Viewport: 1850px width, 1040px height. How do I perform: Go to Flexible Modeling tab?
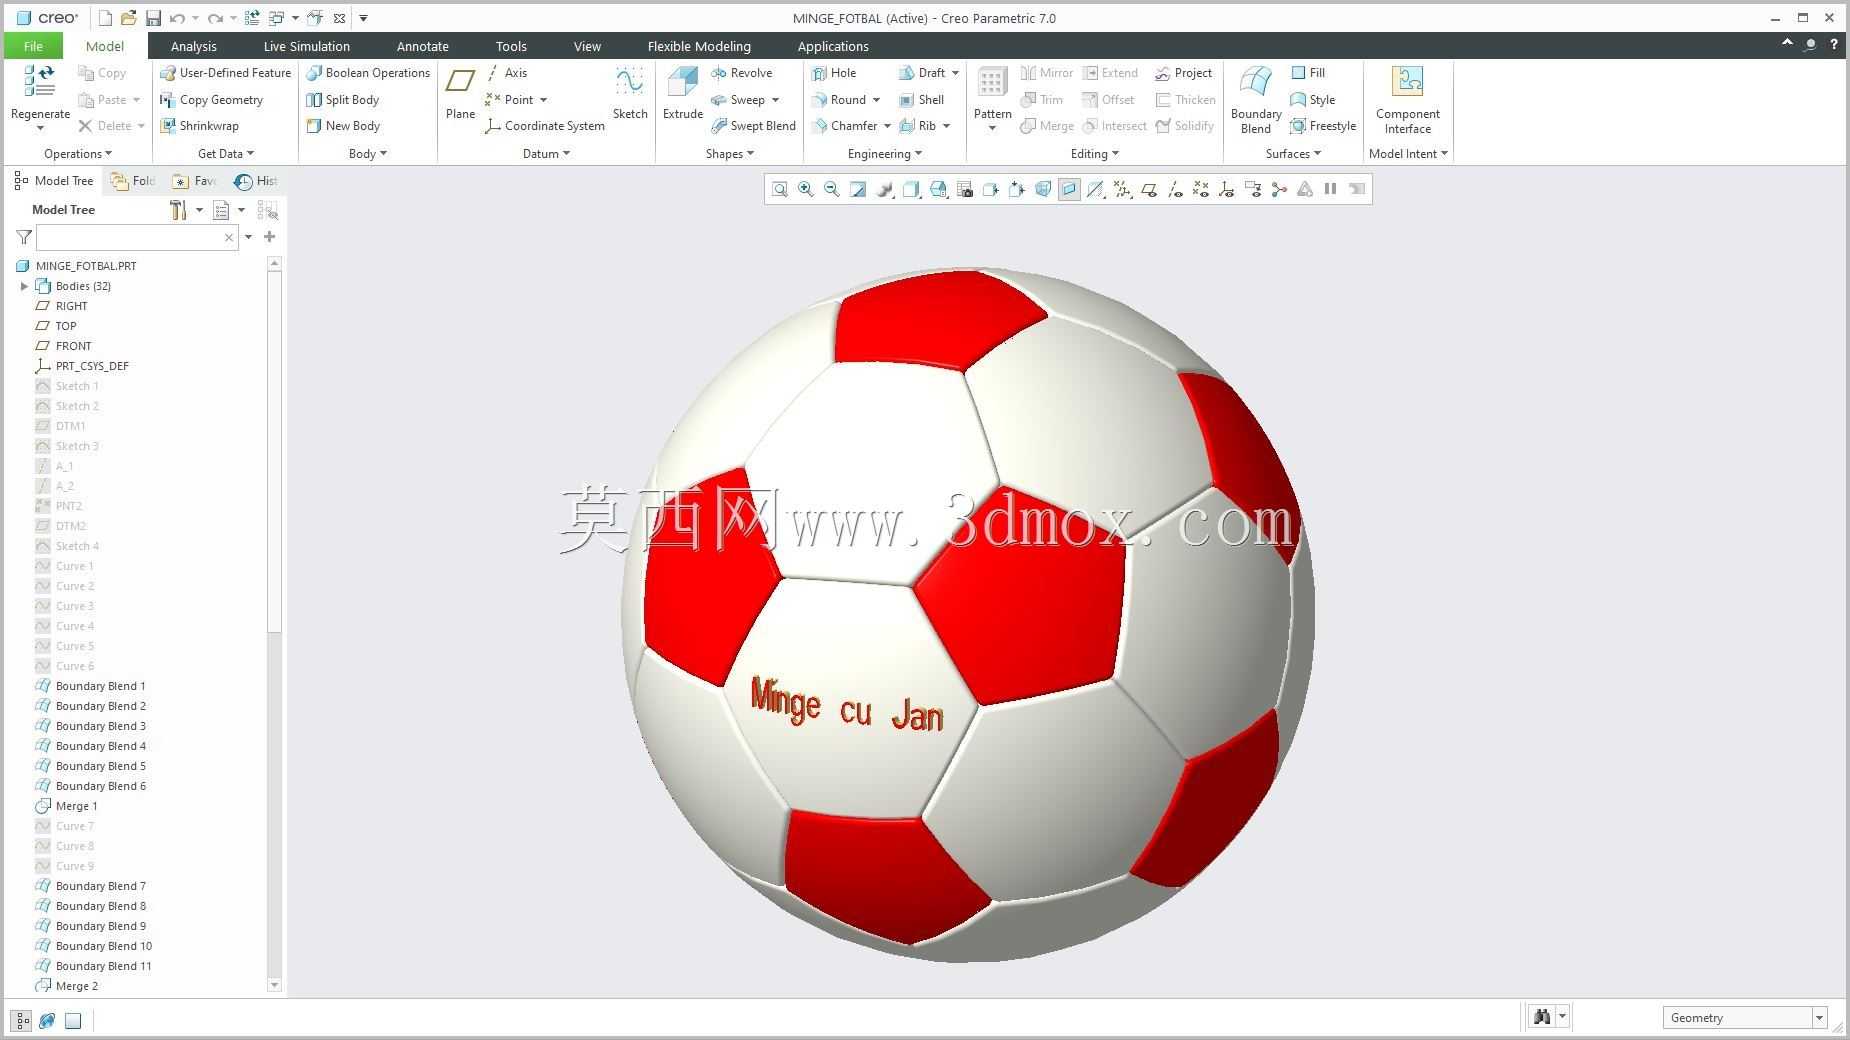click(x=699, y=46)
